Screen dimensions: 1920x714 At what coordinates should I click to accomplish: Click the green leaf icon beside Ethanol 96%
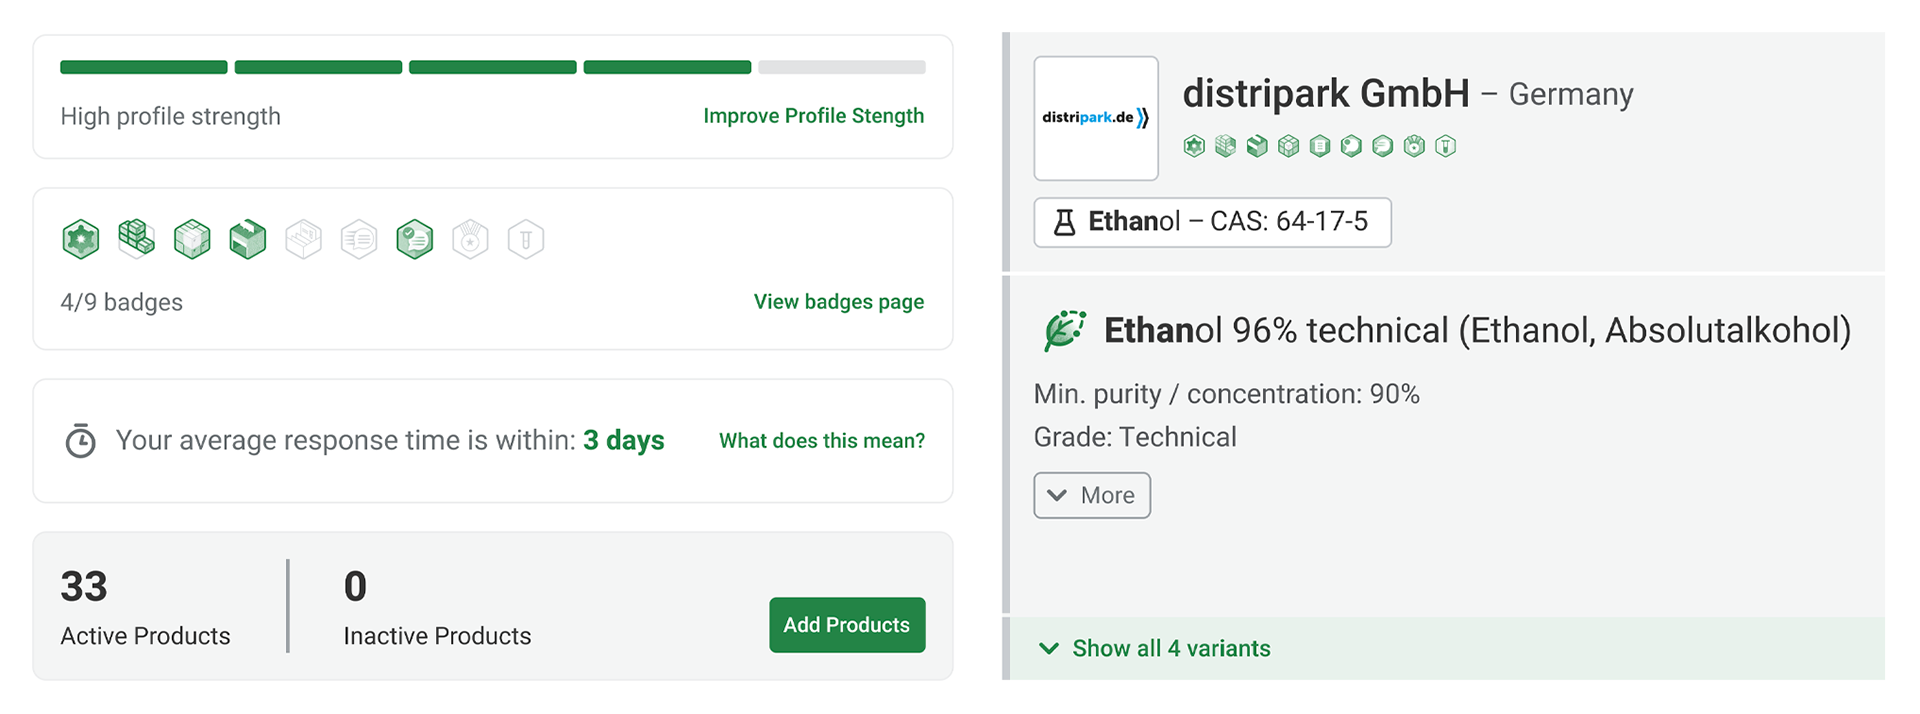pos(1065,330)
